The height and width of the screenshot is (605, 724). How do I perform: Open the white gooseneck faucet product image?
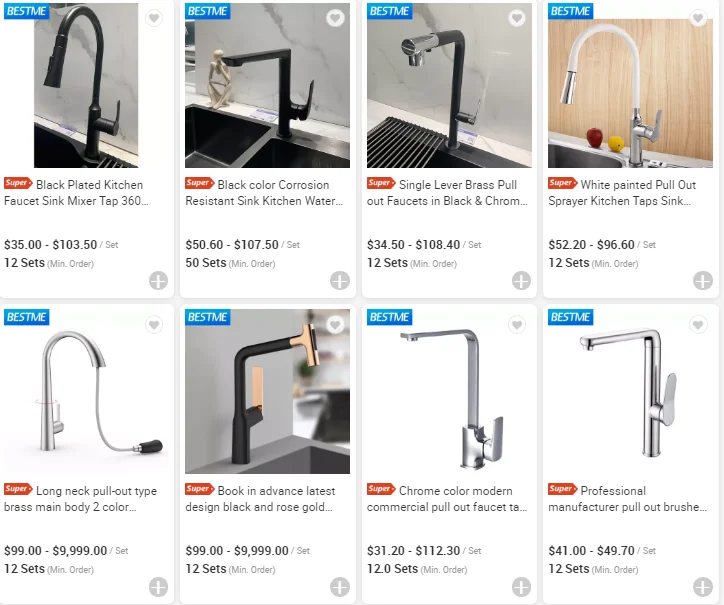point(630,85)
